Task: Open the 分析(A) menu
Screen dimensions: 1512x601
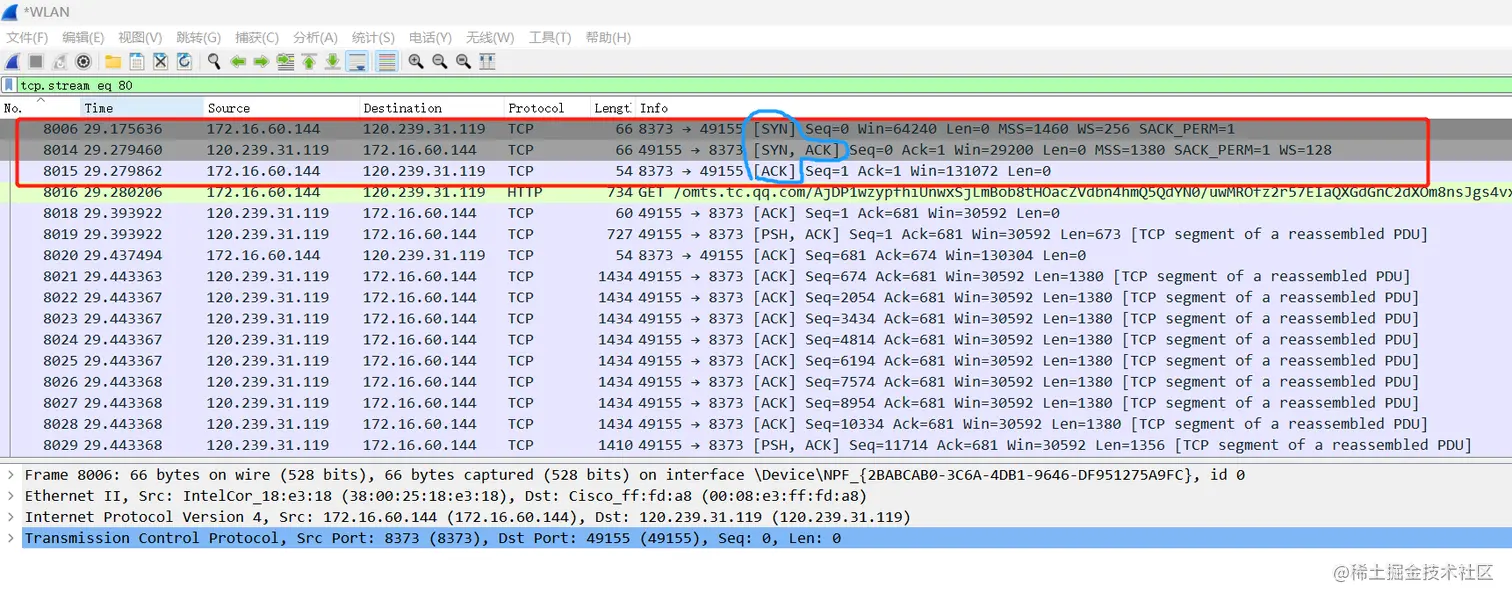Action: tap(315, 37)
